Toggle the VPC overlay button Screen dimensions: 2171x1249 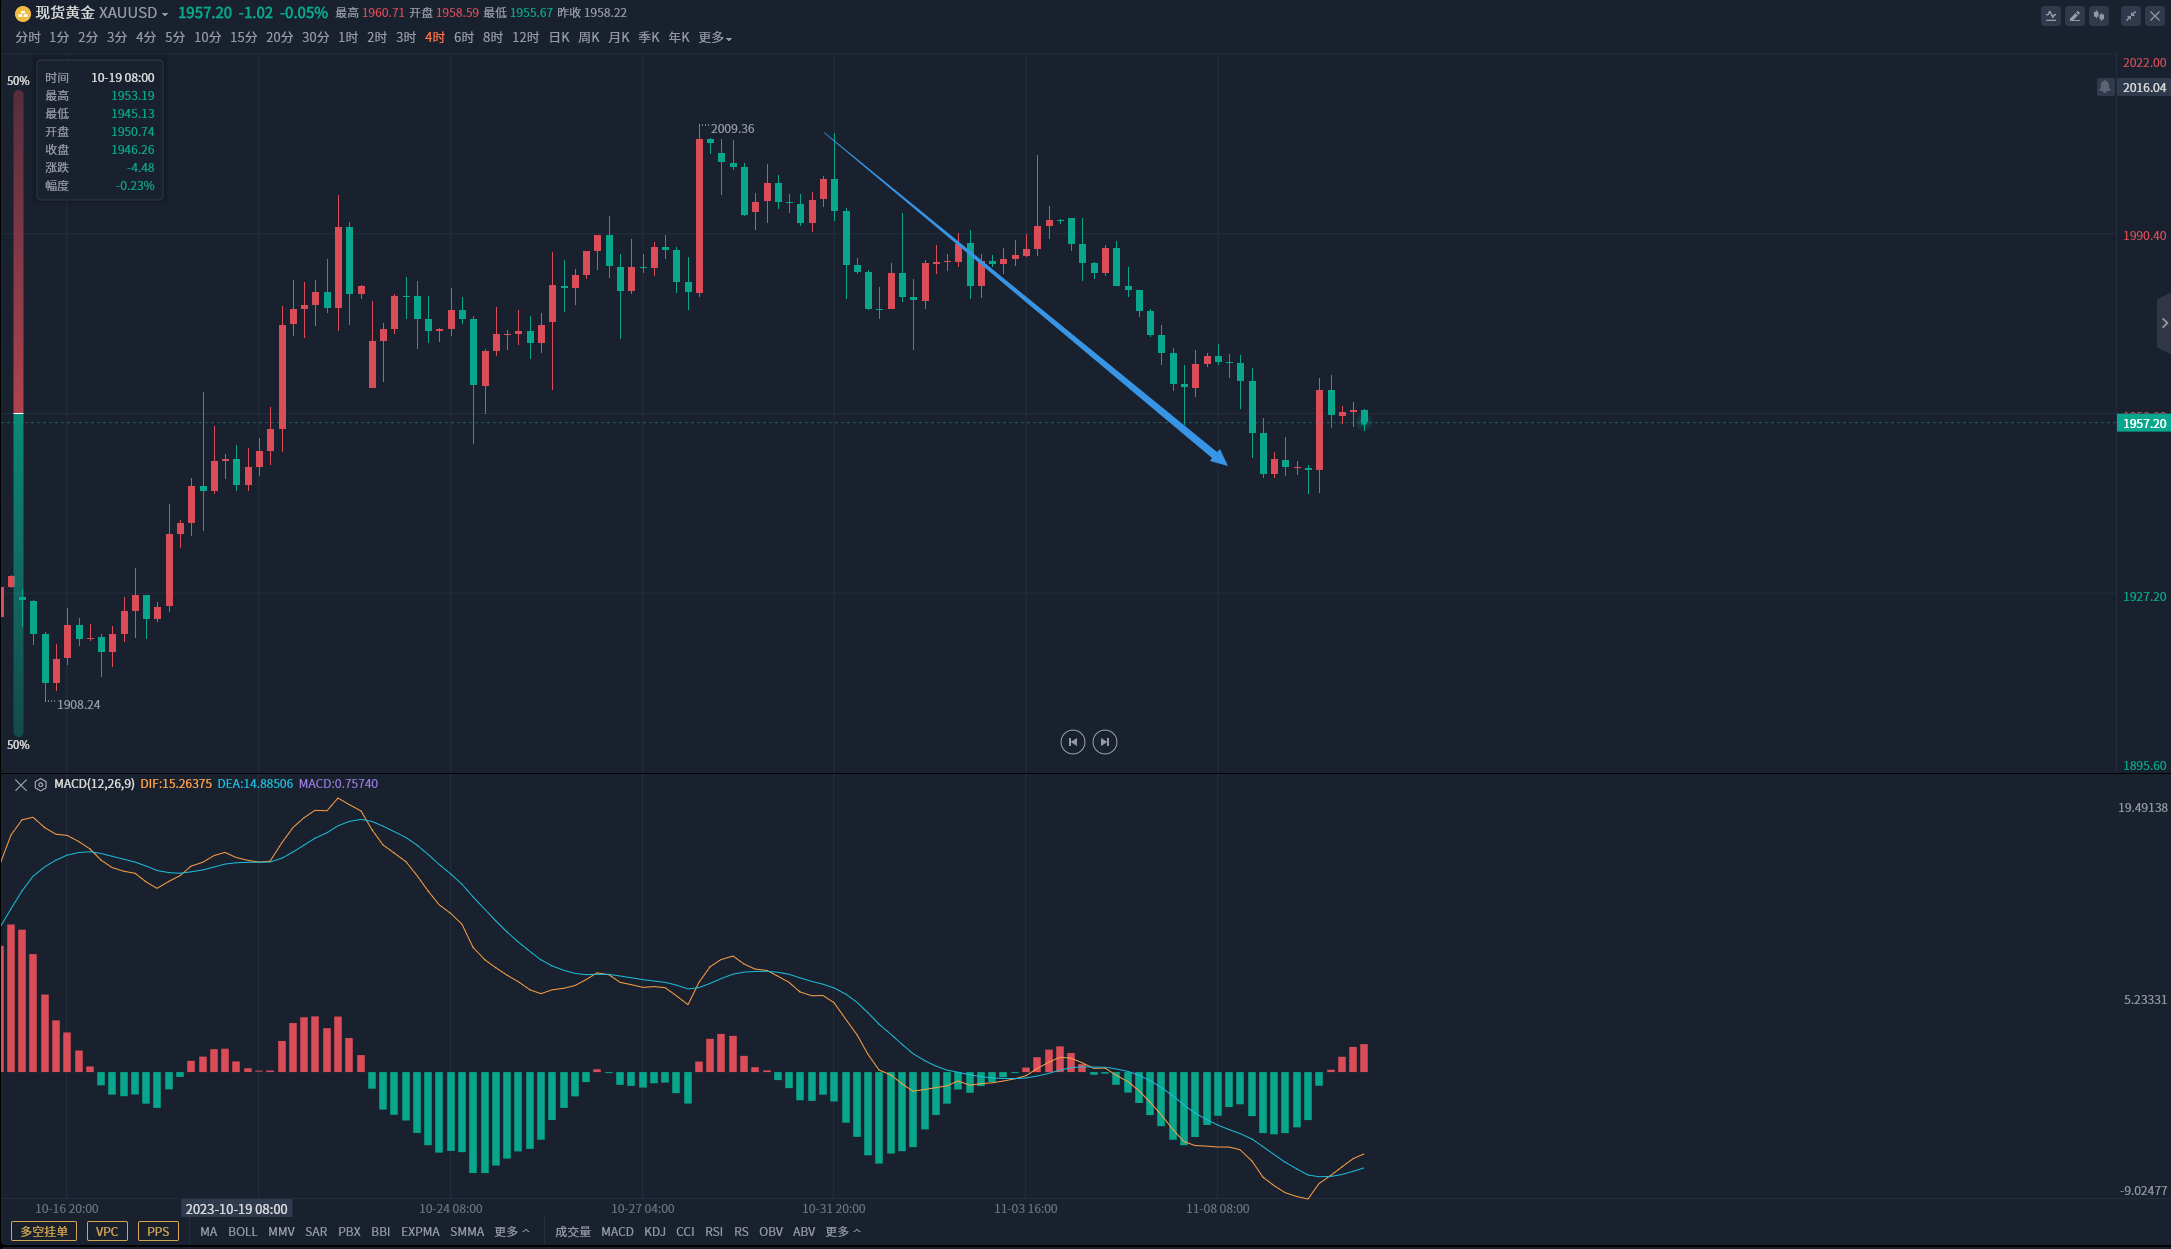point(107,1231)
